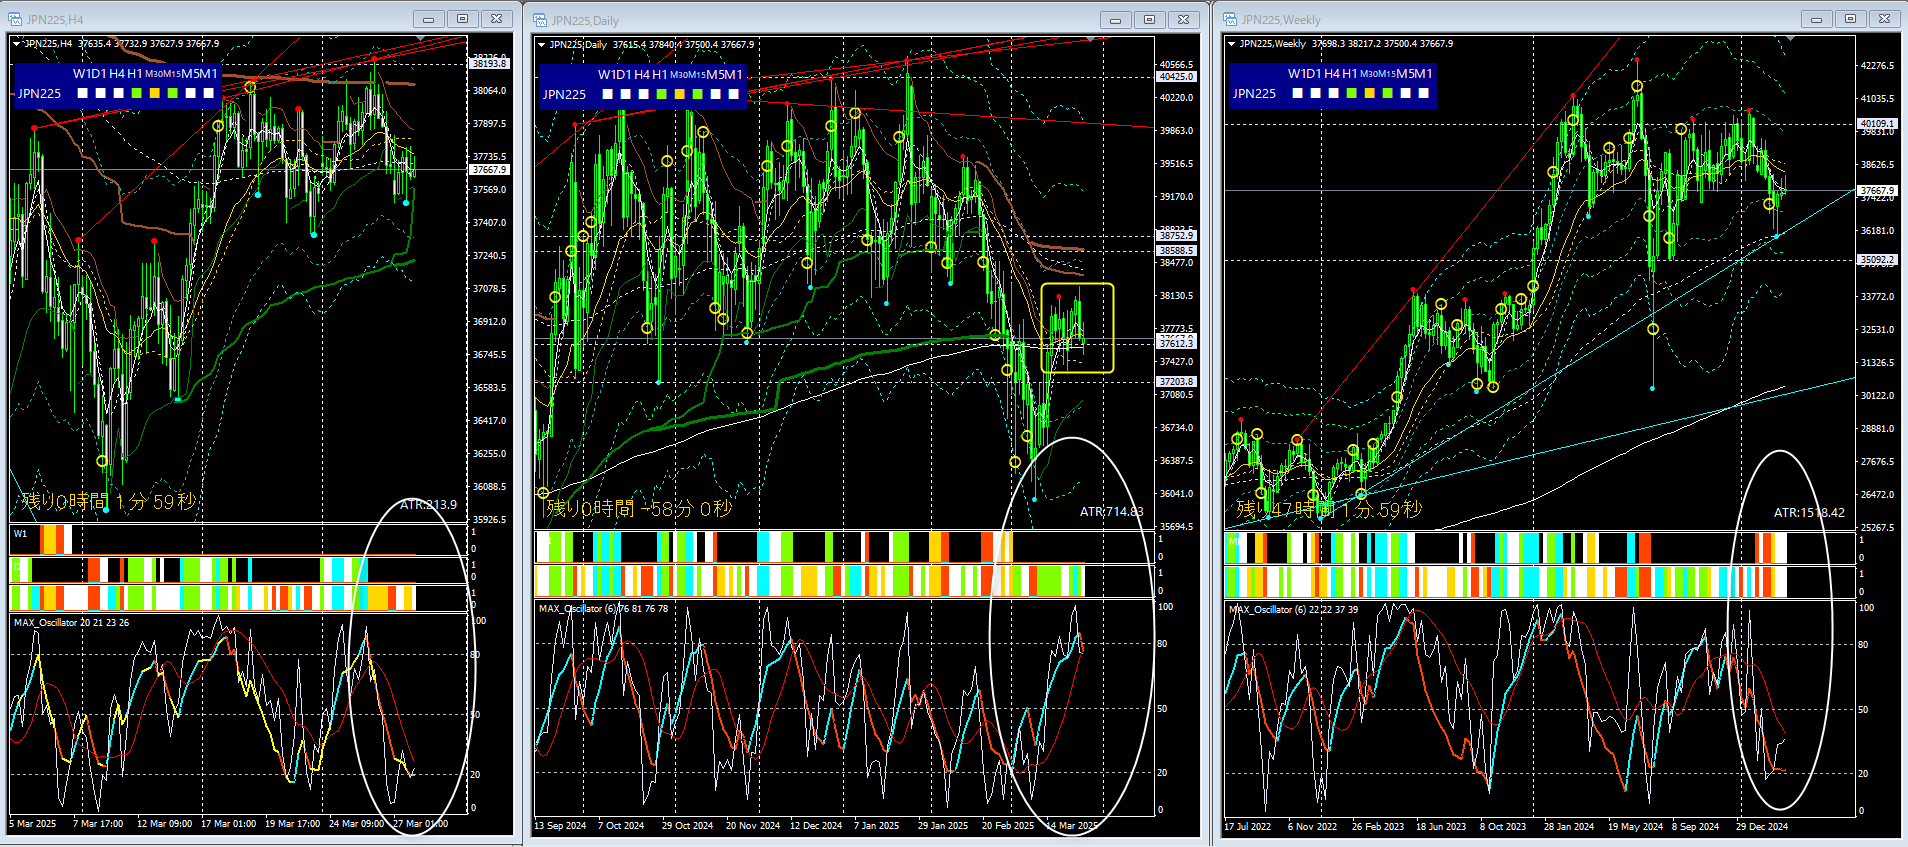Click the orange M30 square in H4 window
The height and width of the screenshot is (847, 1908).
[155, 93]
